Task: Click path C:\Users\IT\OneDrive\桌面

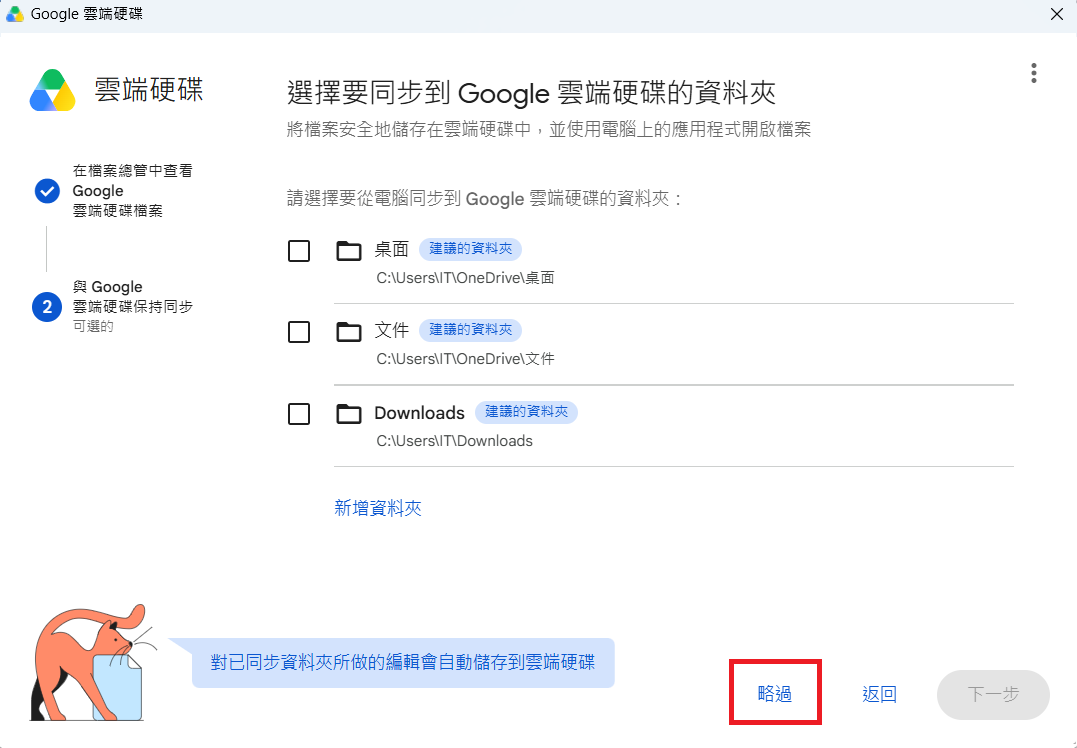Action: 465,278
